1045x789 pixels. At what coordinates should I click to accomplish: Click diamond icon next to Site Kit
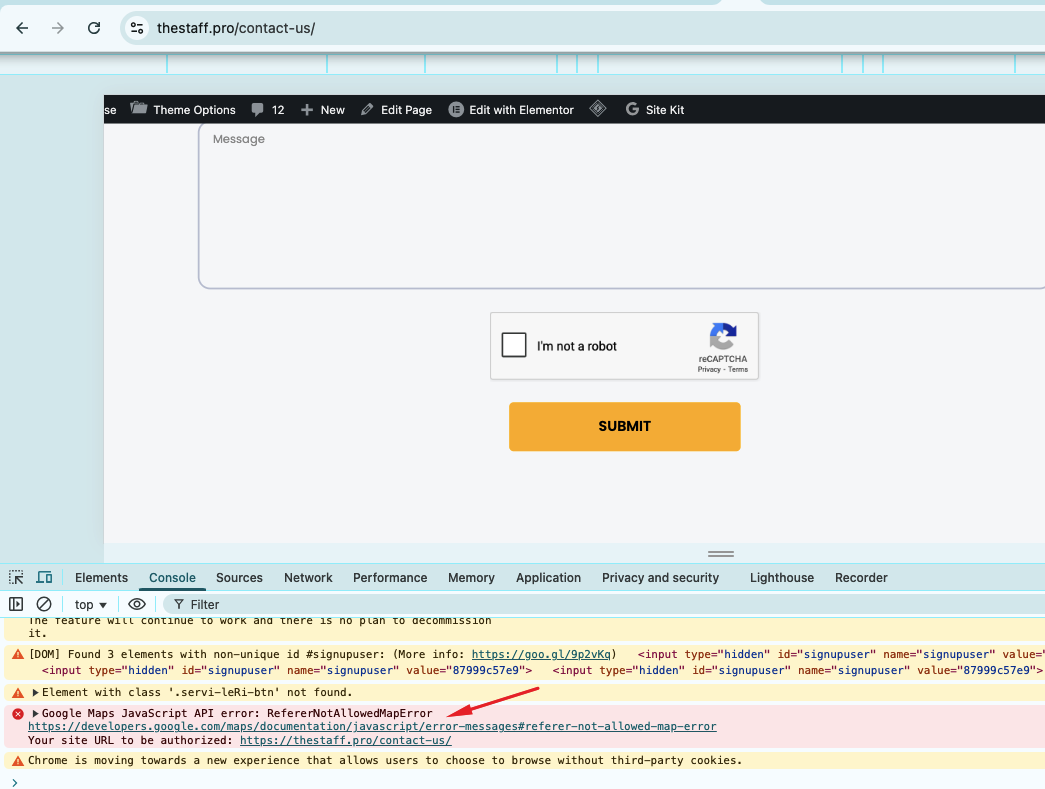point(598,109)
